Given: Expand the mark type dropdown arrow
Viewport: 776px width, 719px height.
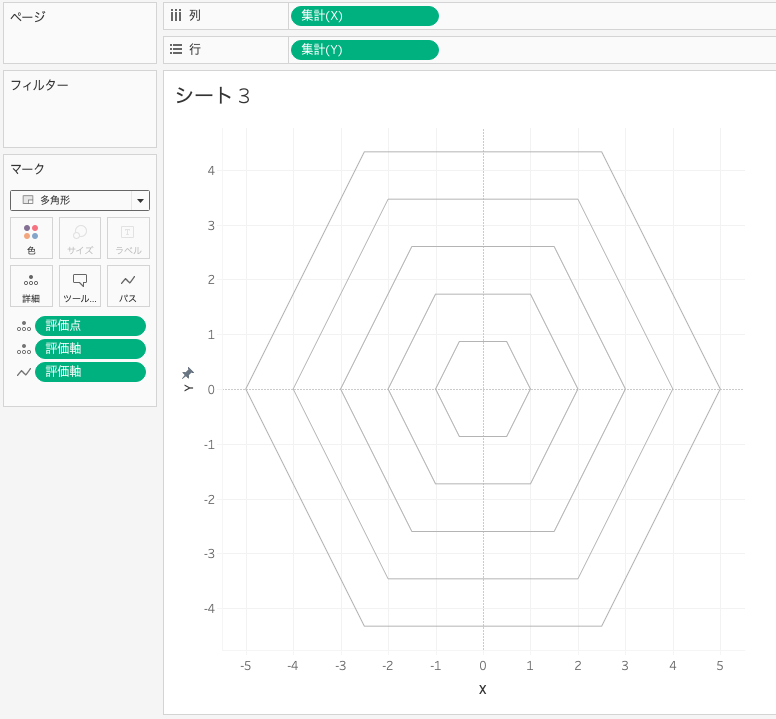Looking at the screenshot, I should [x=140, y=201].
